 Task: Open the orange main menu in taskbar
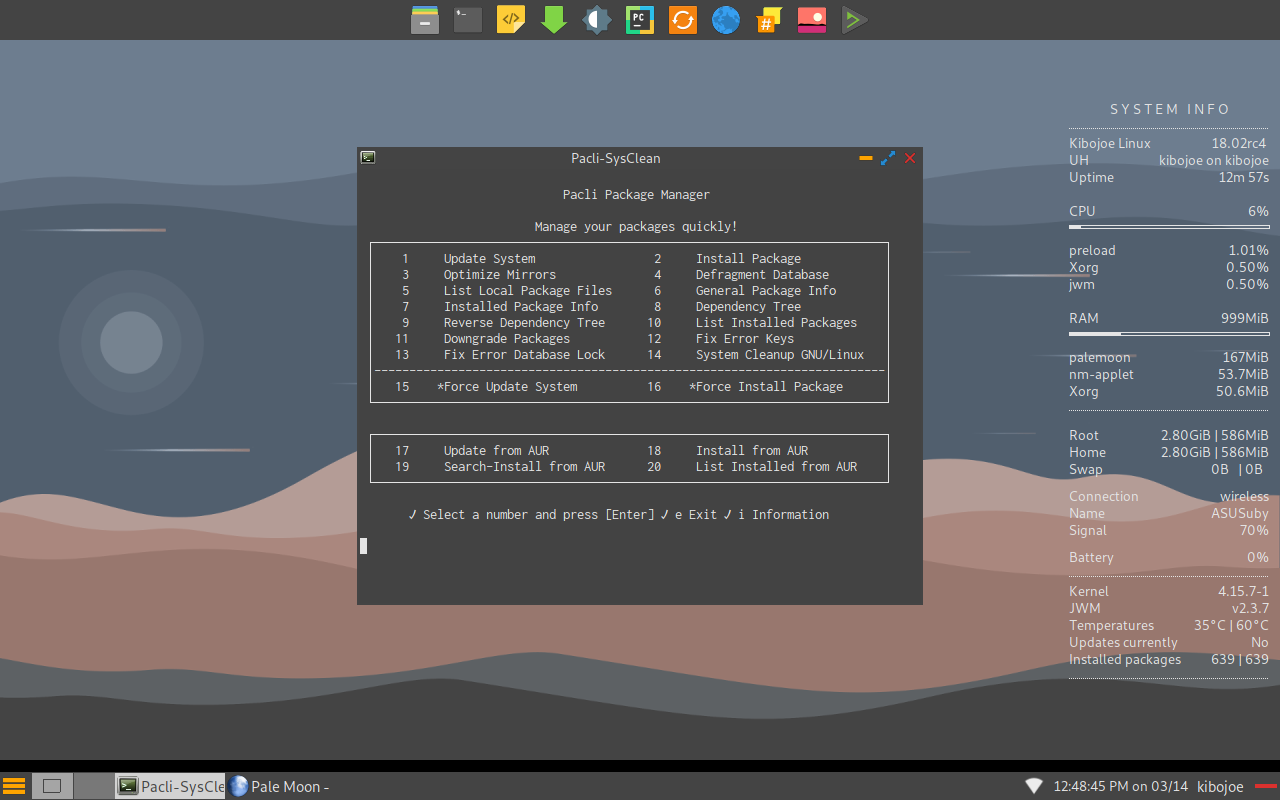coord(14,786)
